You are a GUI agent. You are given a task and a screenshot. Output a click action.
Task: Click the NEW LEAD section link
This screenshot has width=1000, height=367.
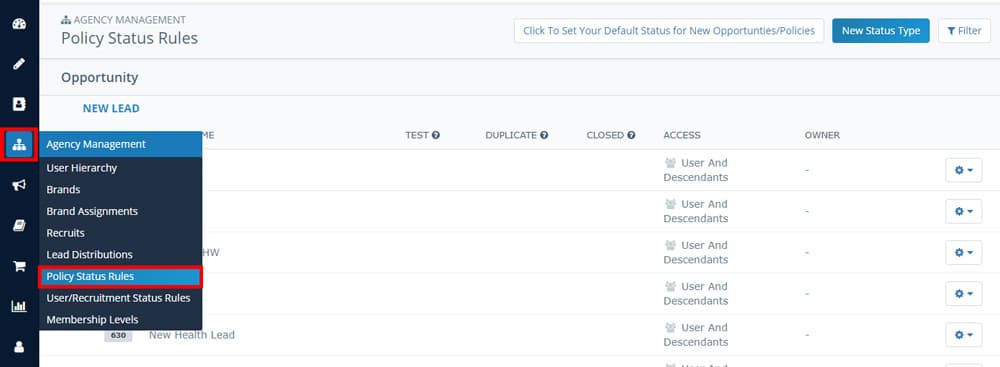(x=111, y=109)
